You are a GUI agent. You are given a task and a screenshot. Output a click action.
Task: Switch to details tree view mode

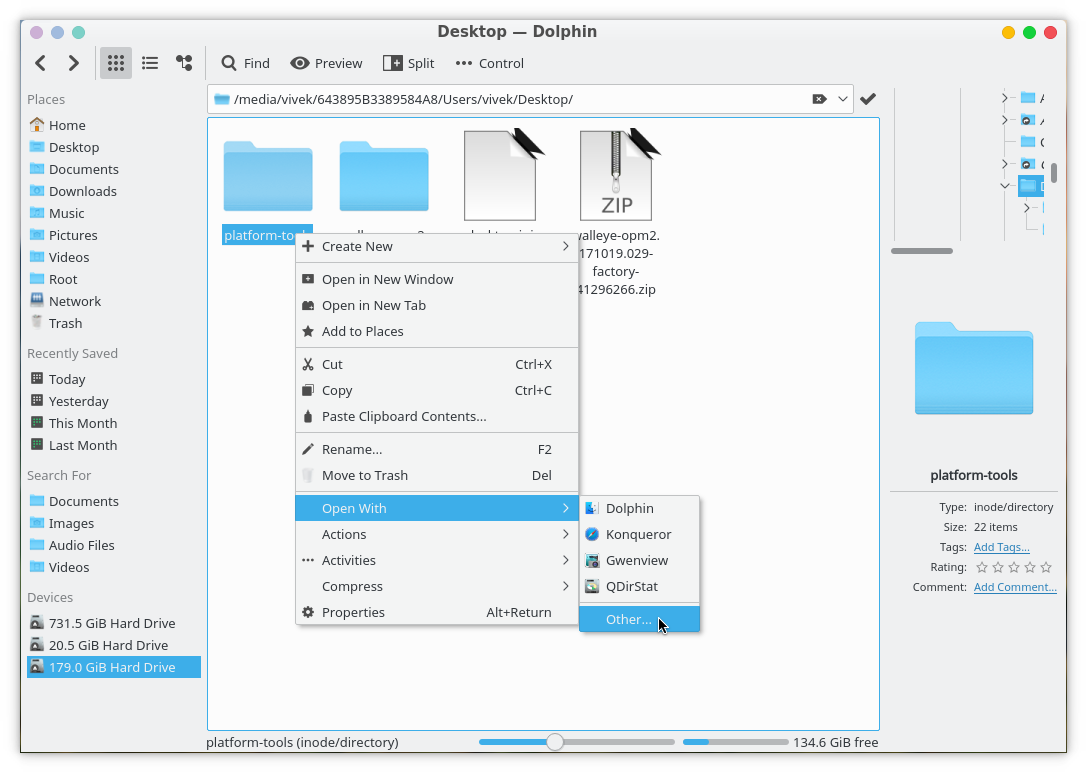(x=184, y=63)
